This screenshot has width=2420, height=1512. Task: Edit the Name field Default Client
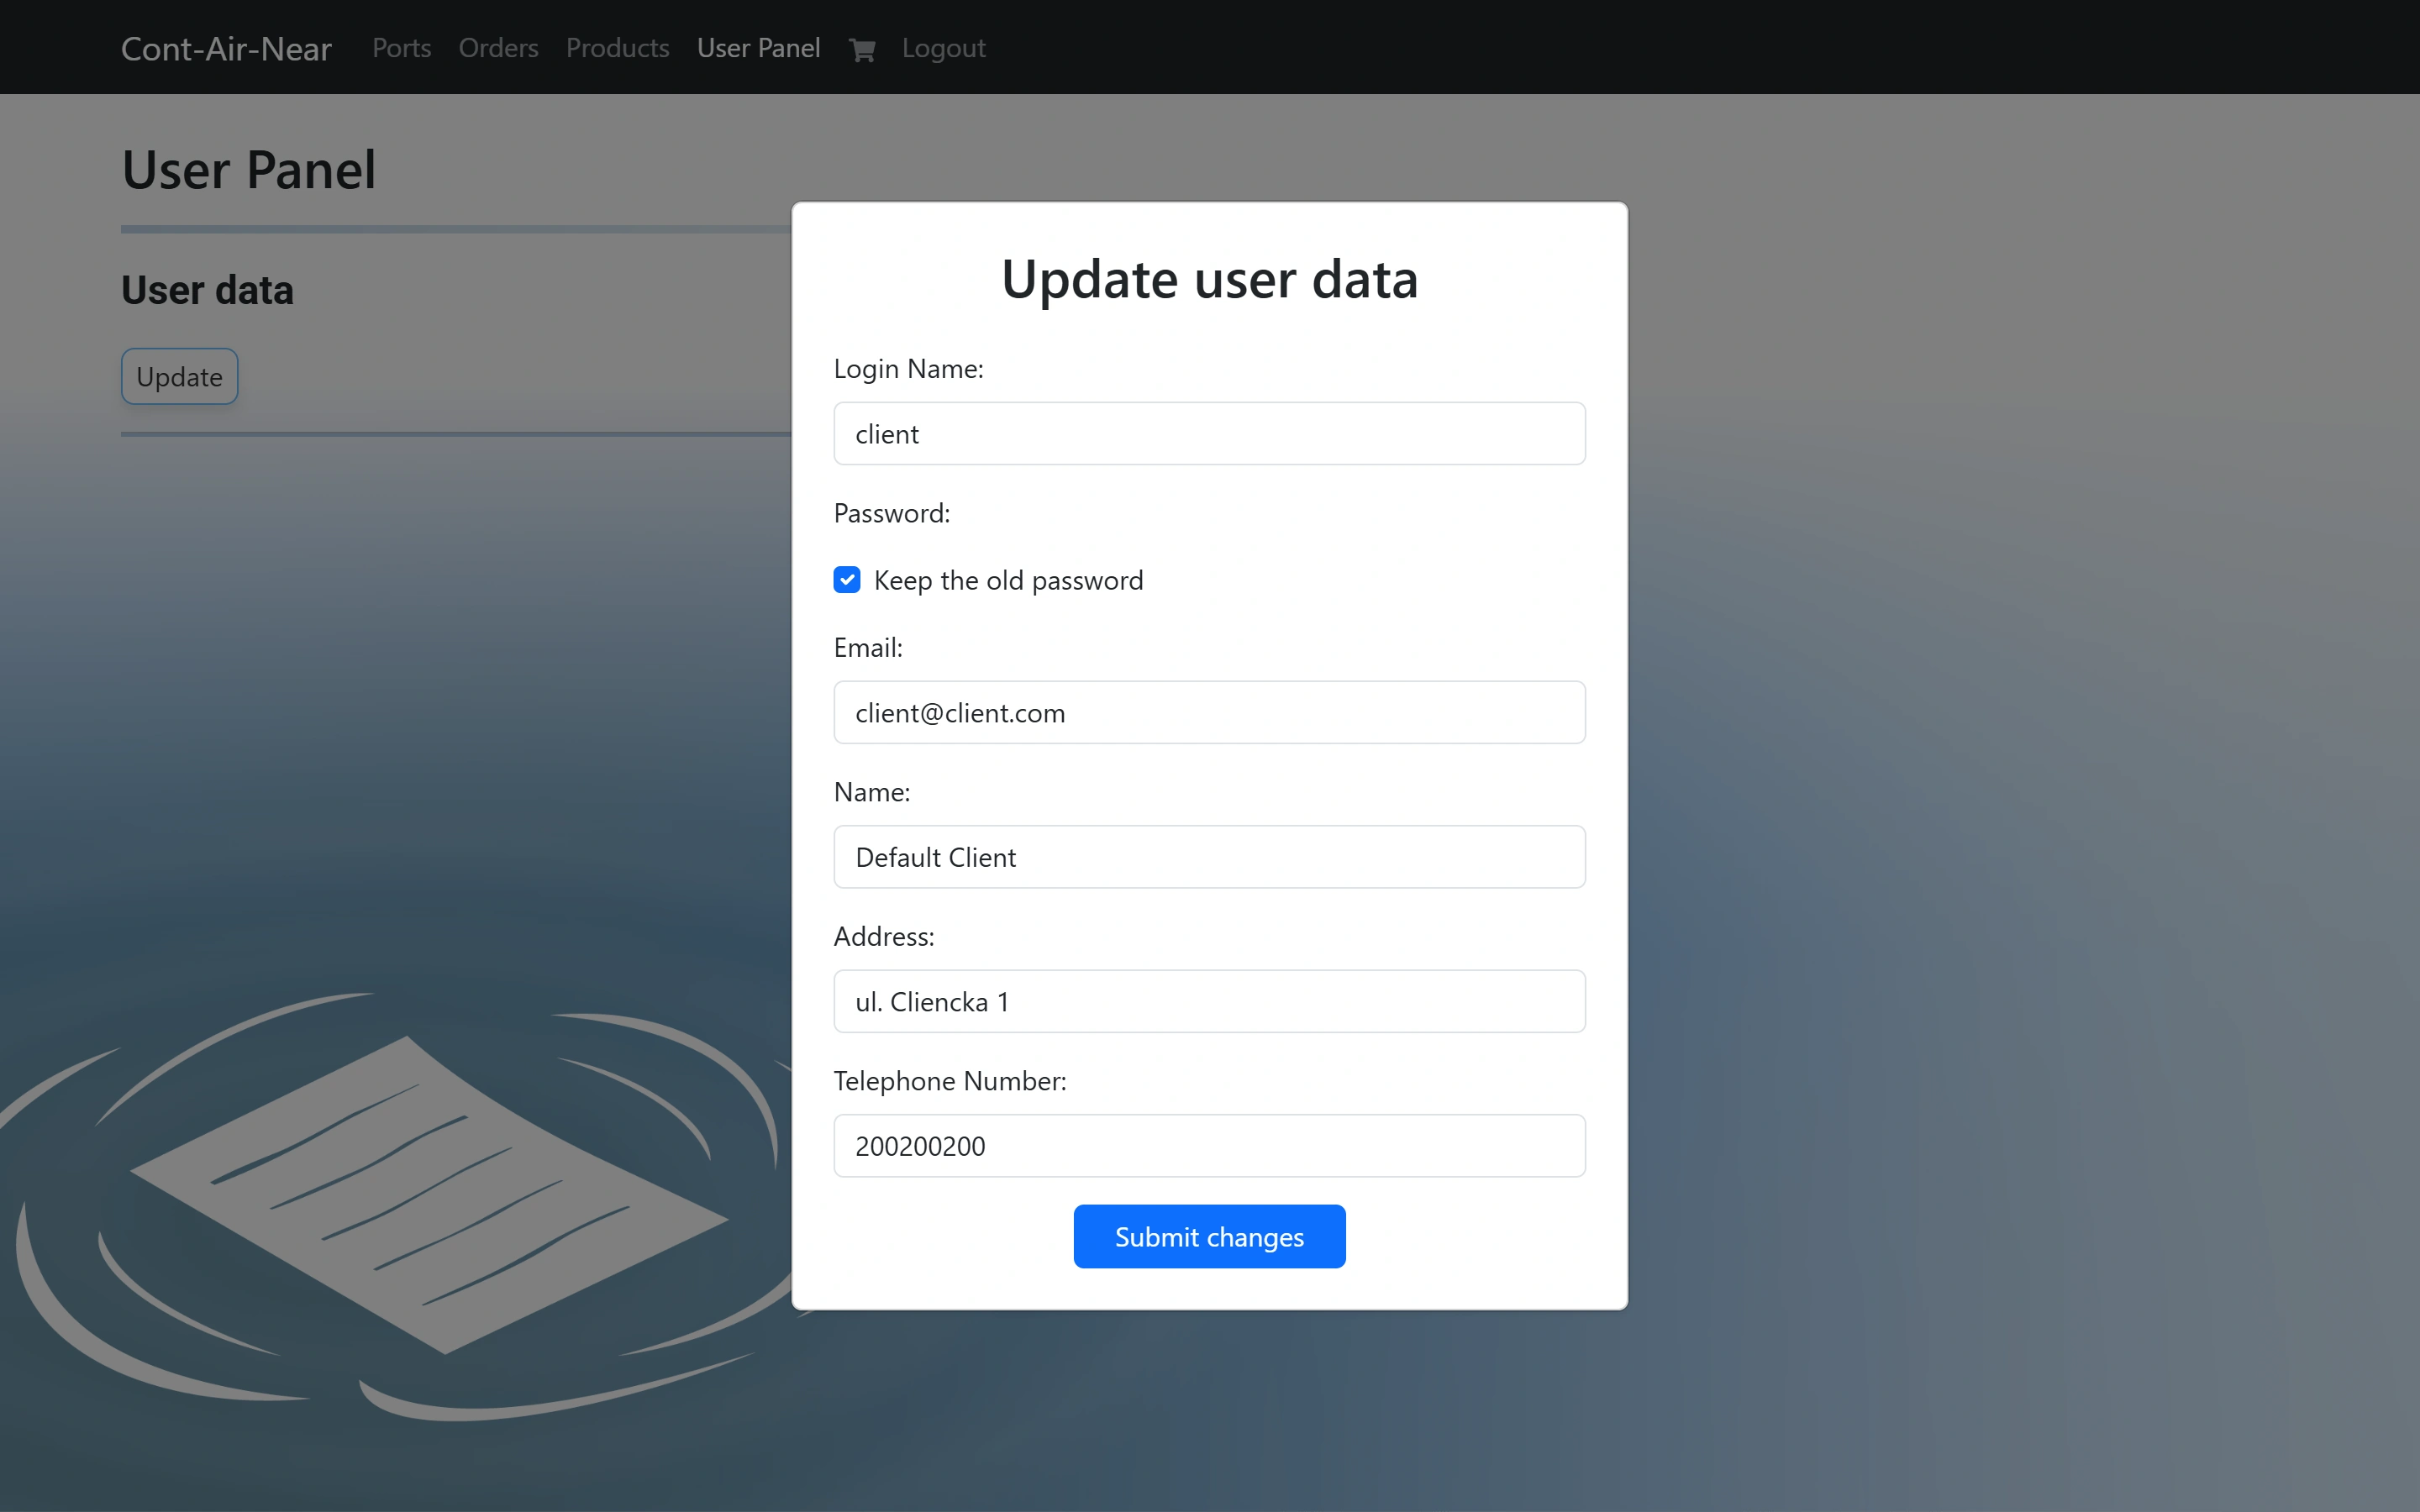(x=1209, y=857)
